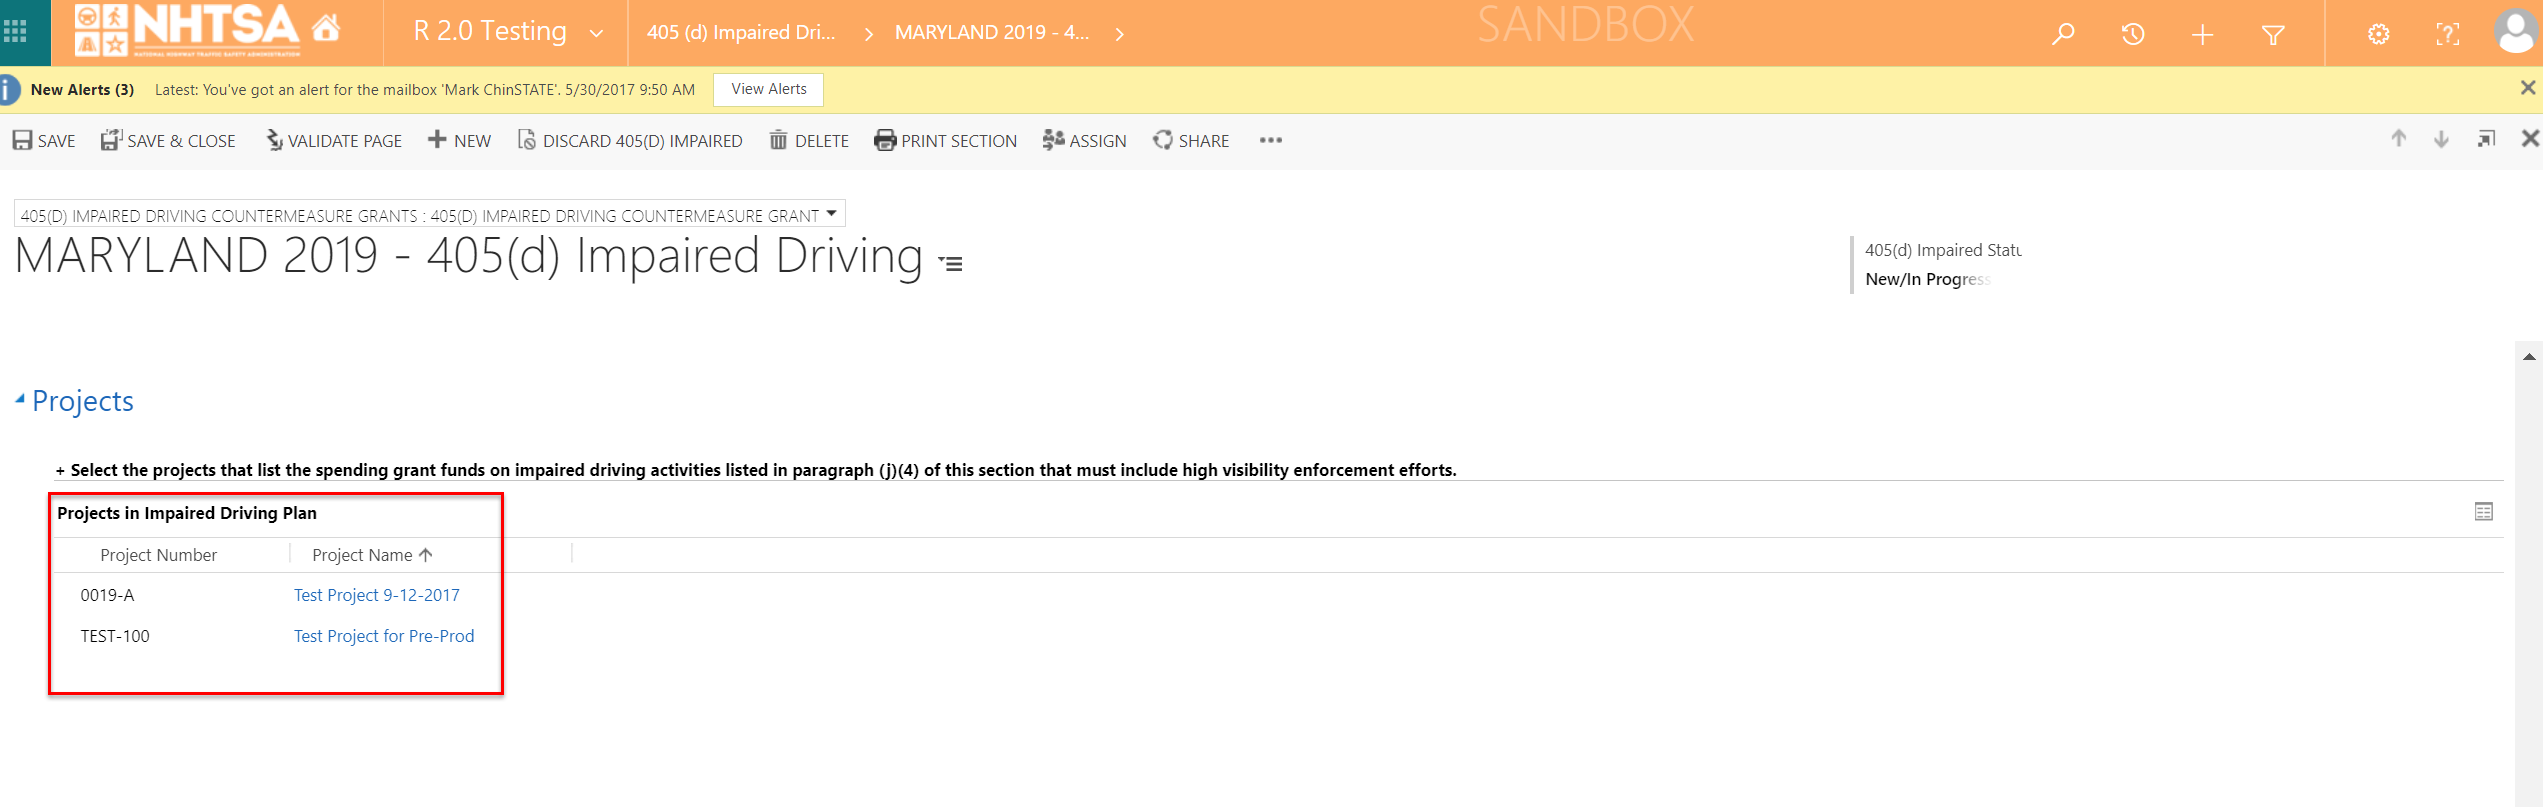Viewport: 2543px width, 807px height.
Task: Open the form selector dropdown arrow
Action: (x=831, y=214)
